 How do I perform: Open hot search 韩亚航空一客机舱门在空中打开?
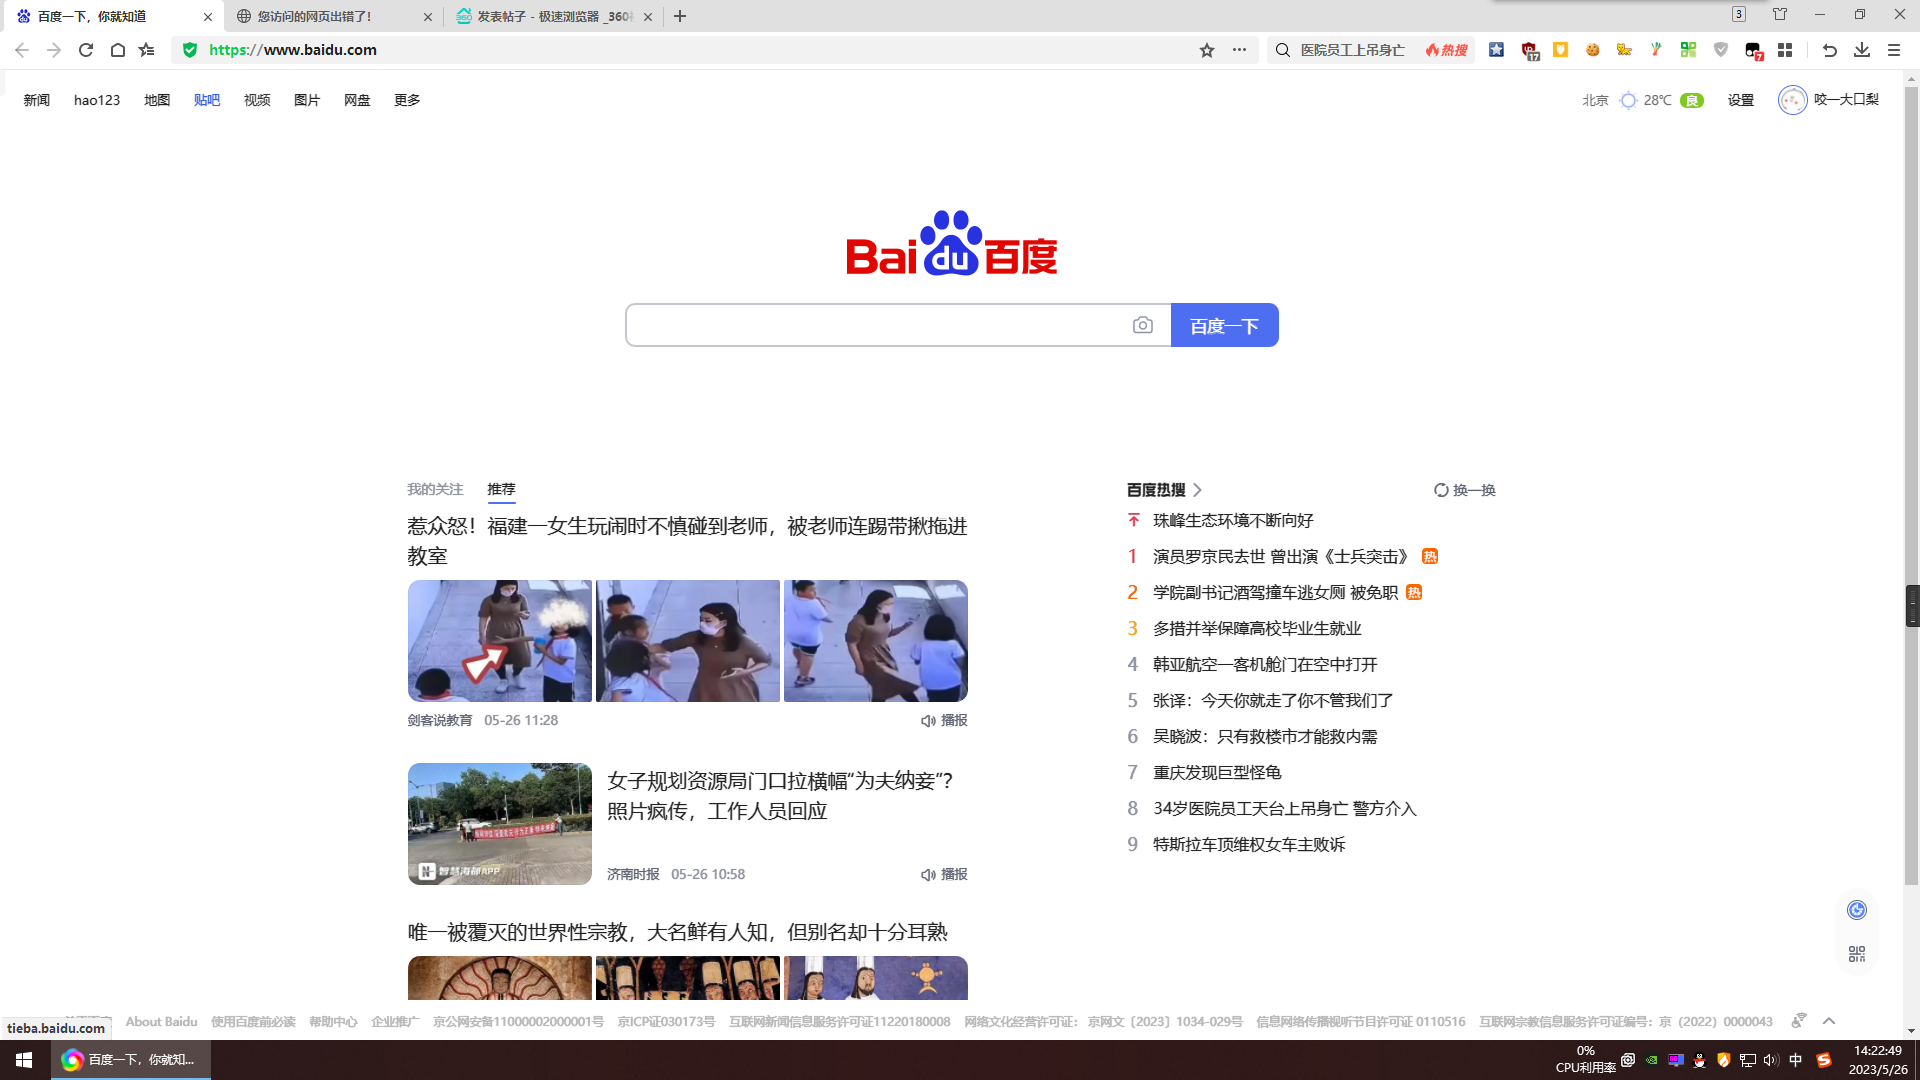tap(1265, 664)
